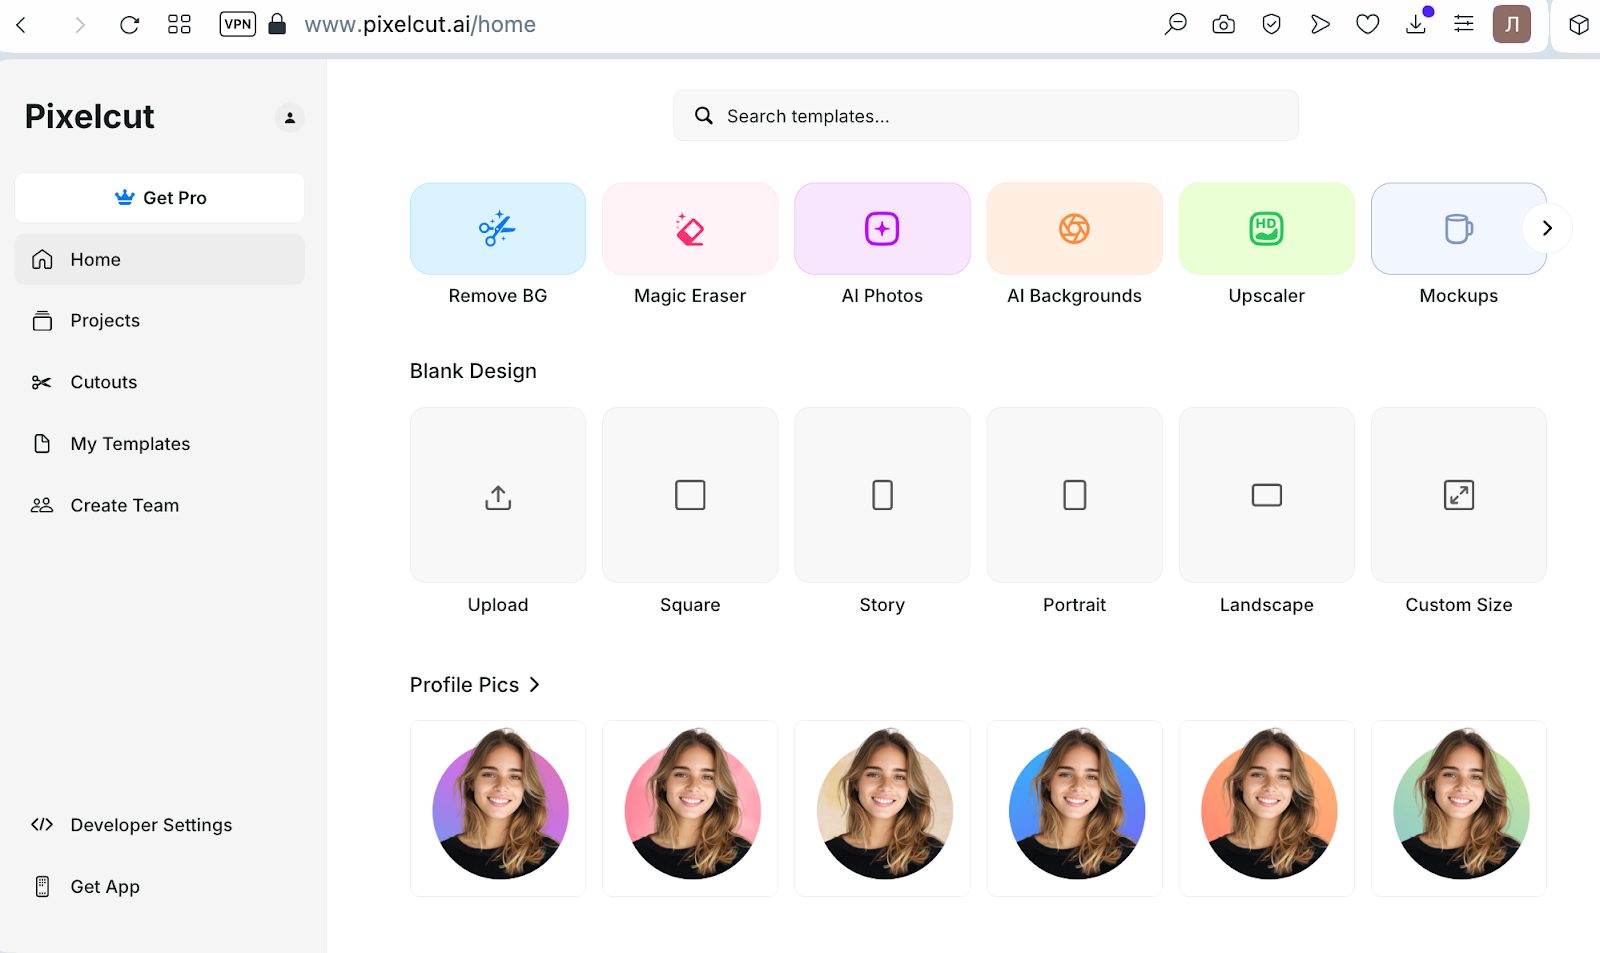Select Create Team in sidebar
This screenshot has width=1600, height=953.
[x=160, y=505]
